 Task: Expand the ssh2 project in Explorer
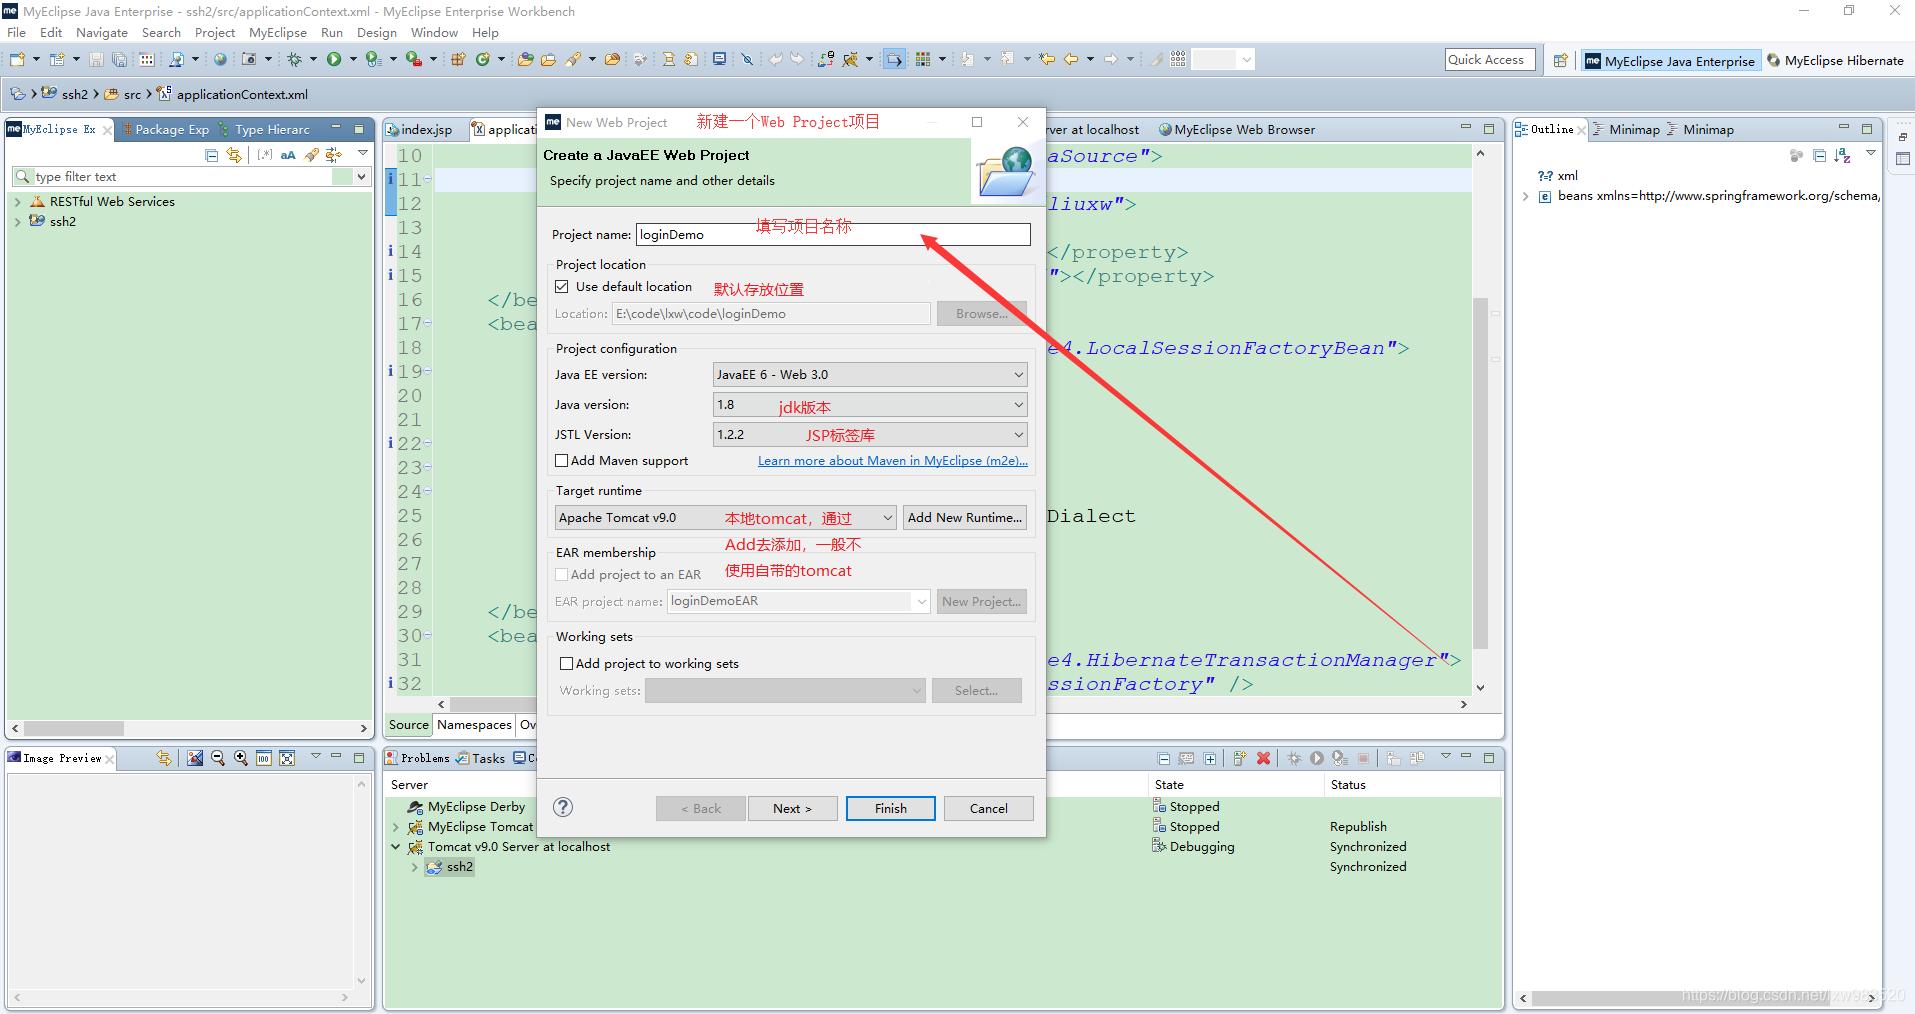(18, 222)
